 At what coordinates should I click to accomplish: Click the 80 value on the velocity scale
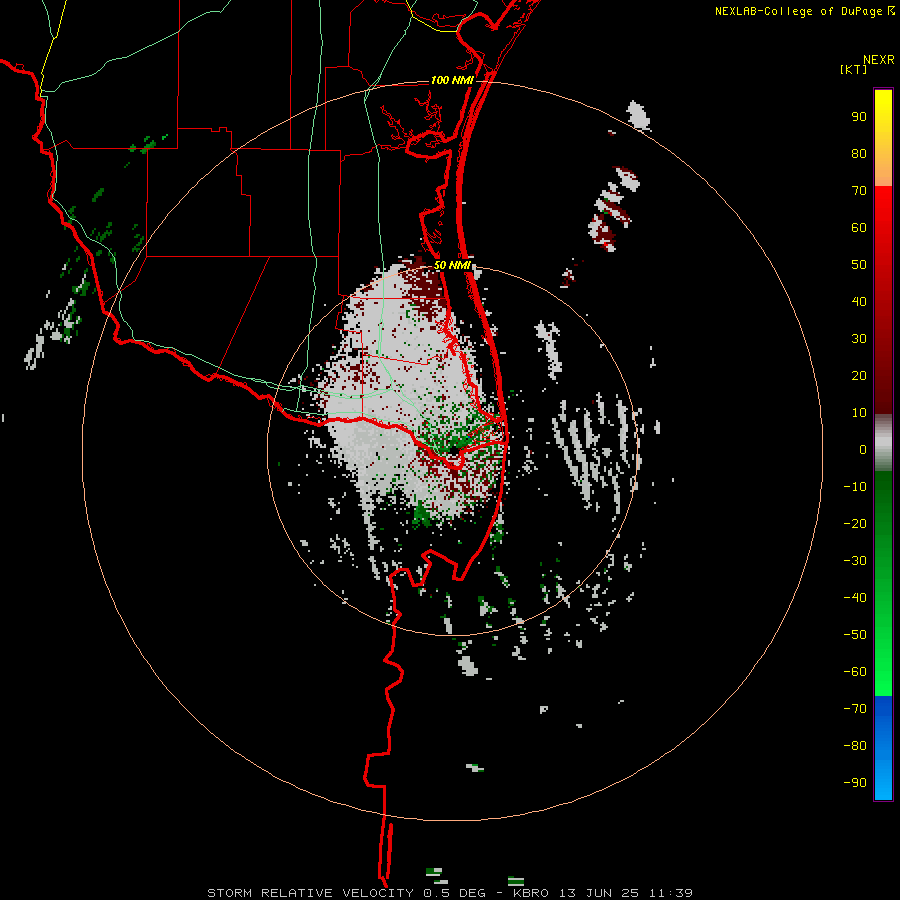pos(859,154)
